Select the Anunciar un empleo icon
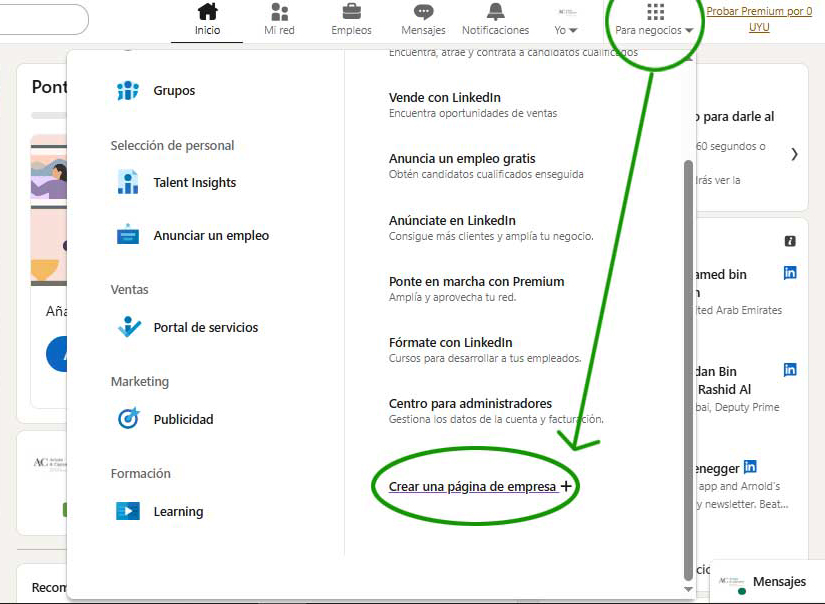825x604 pixels. pyautogui.click(x=128, y=235)
